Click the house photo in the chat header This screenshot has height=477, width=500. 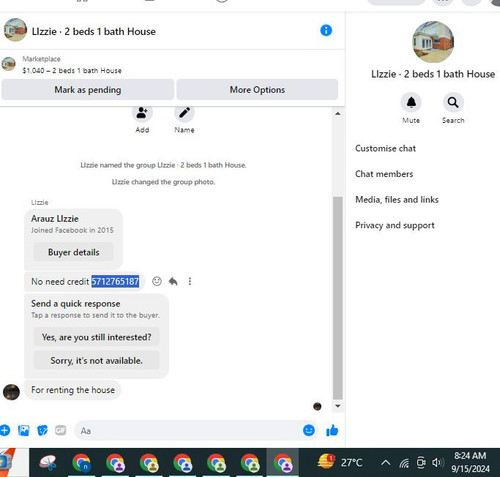pos(15,30)
